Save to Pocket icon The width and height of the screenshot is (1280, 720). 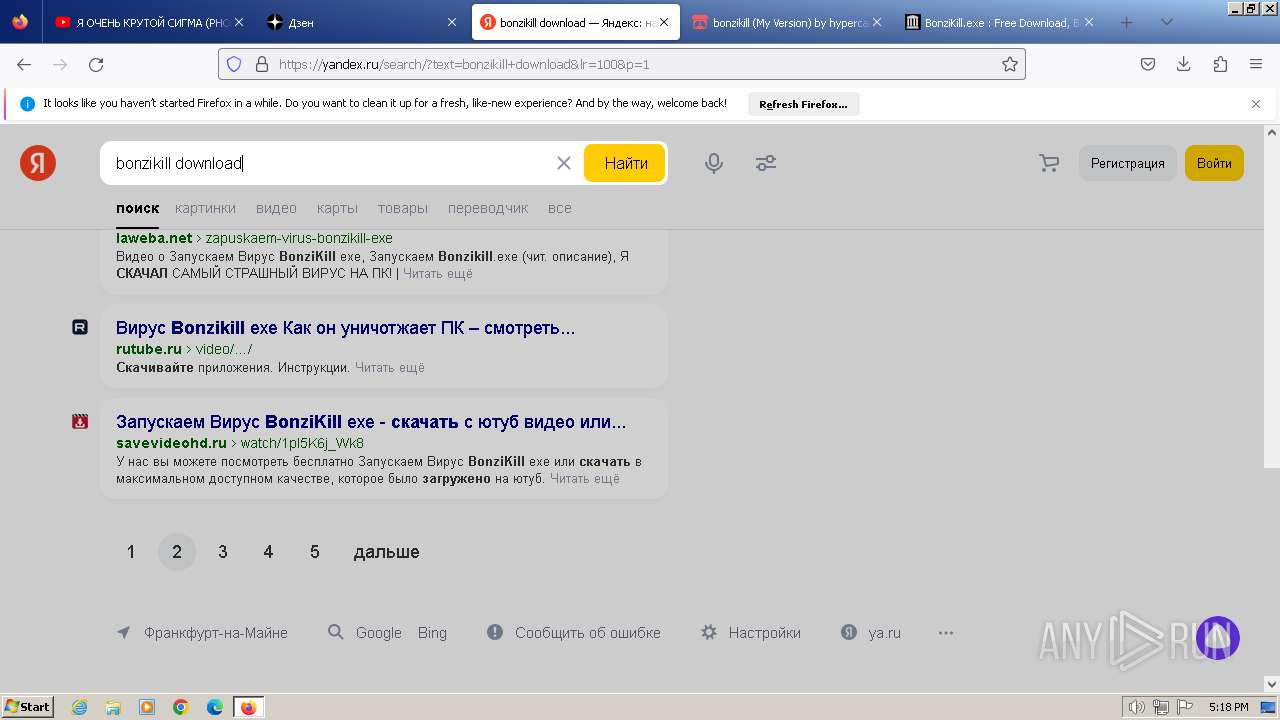(x=1148, y=64)
